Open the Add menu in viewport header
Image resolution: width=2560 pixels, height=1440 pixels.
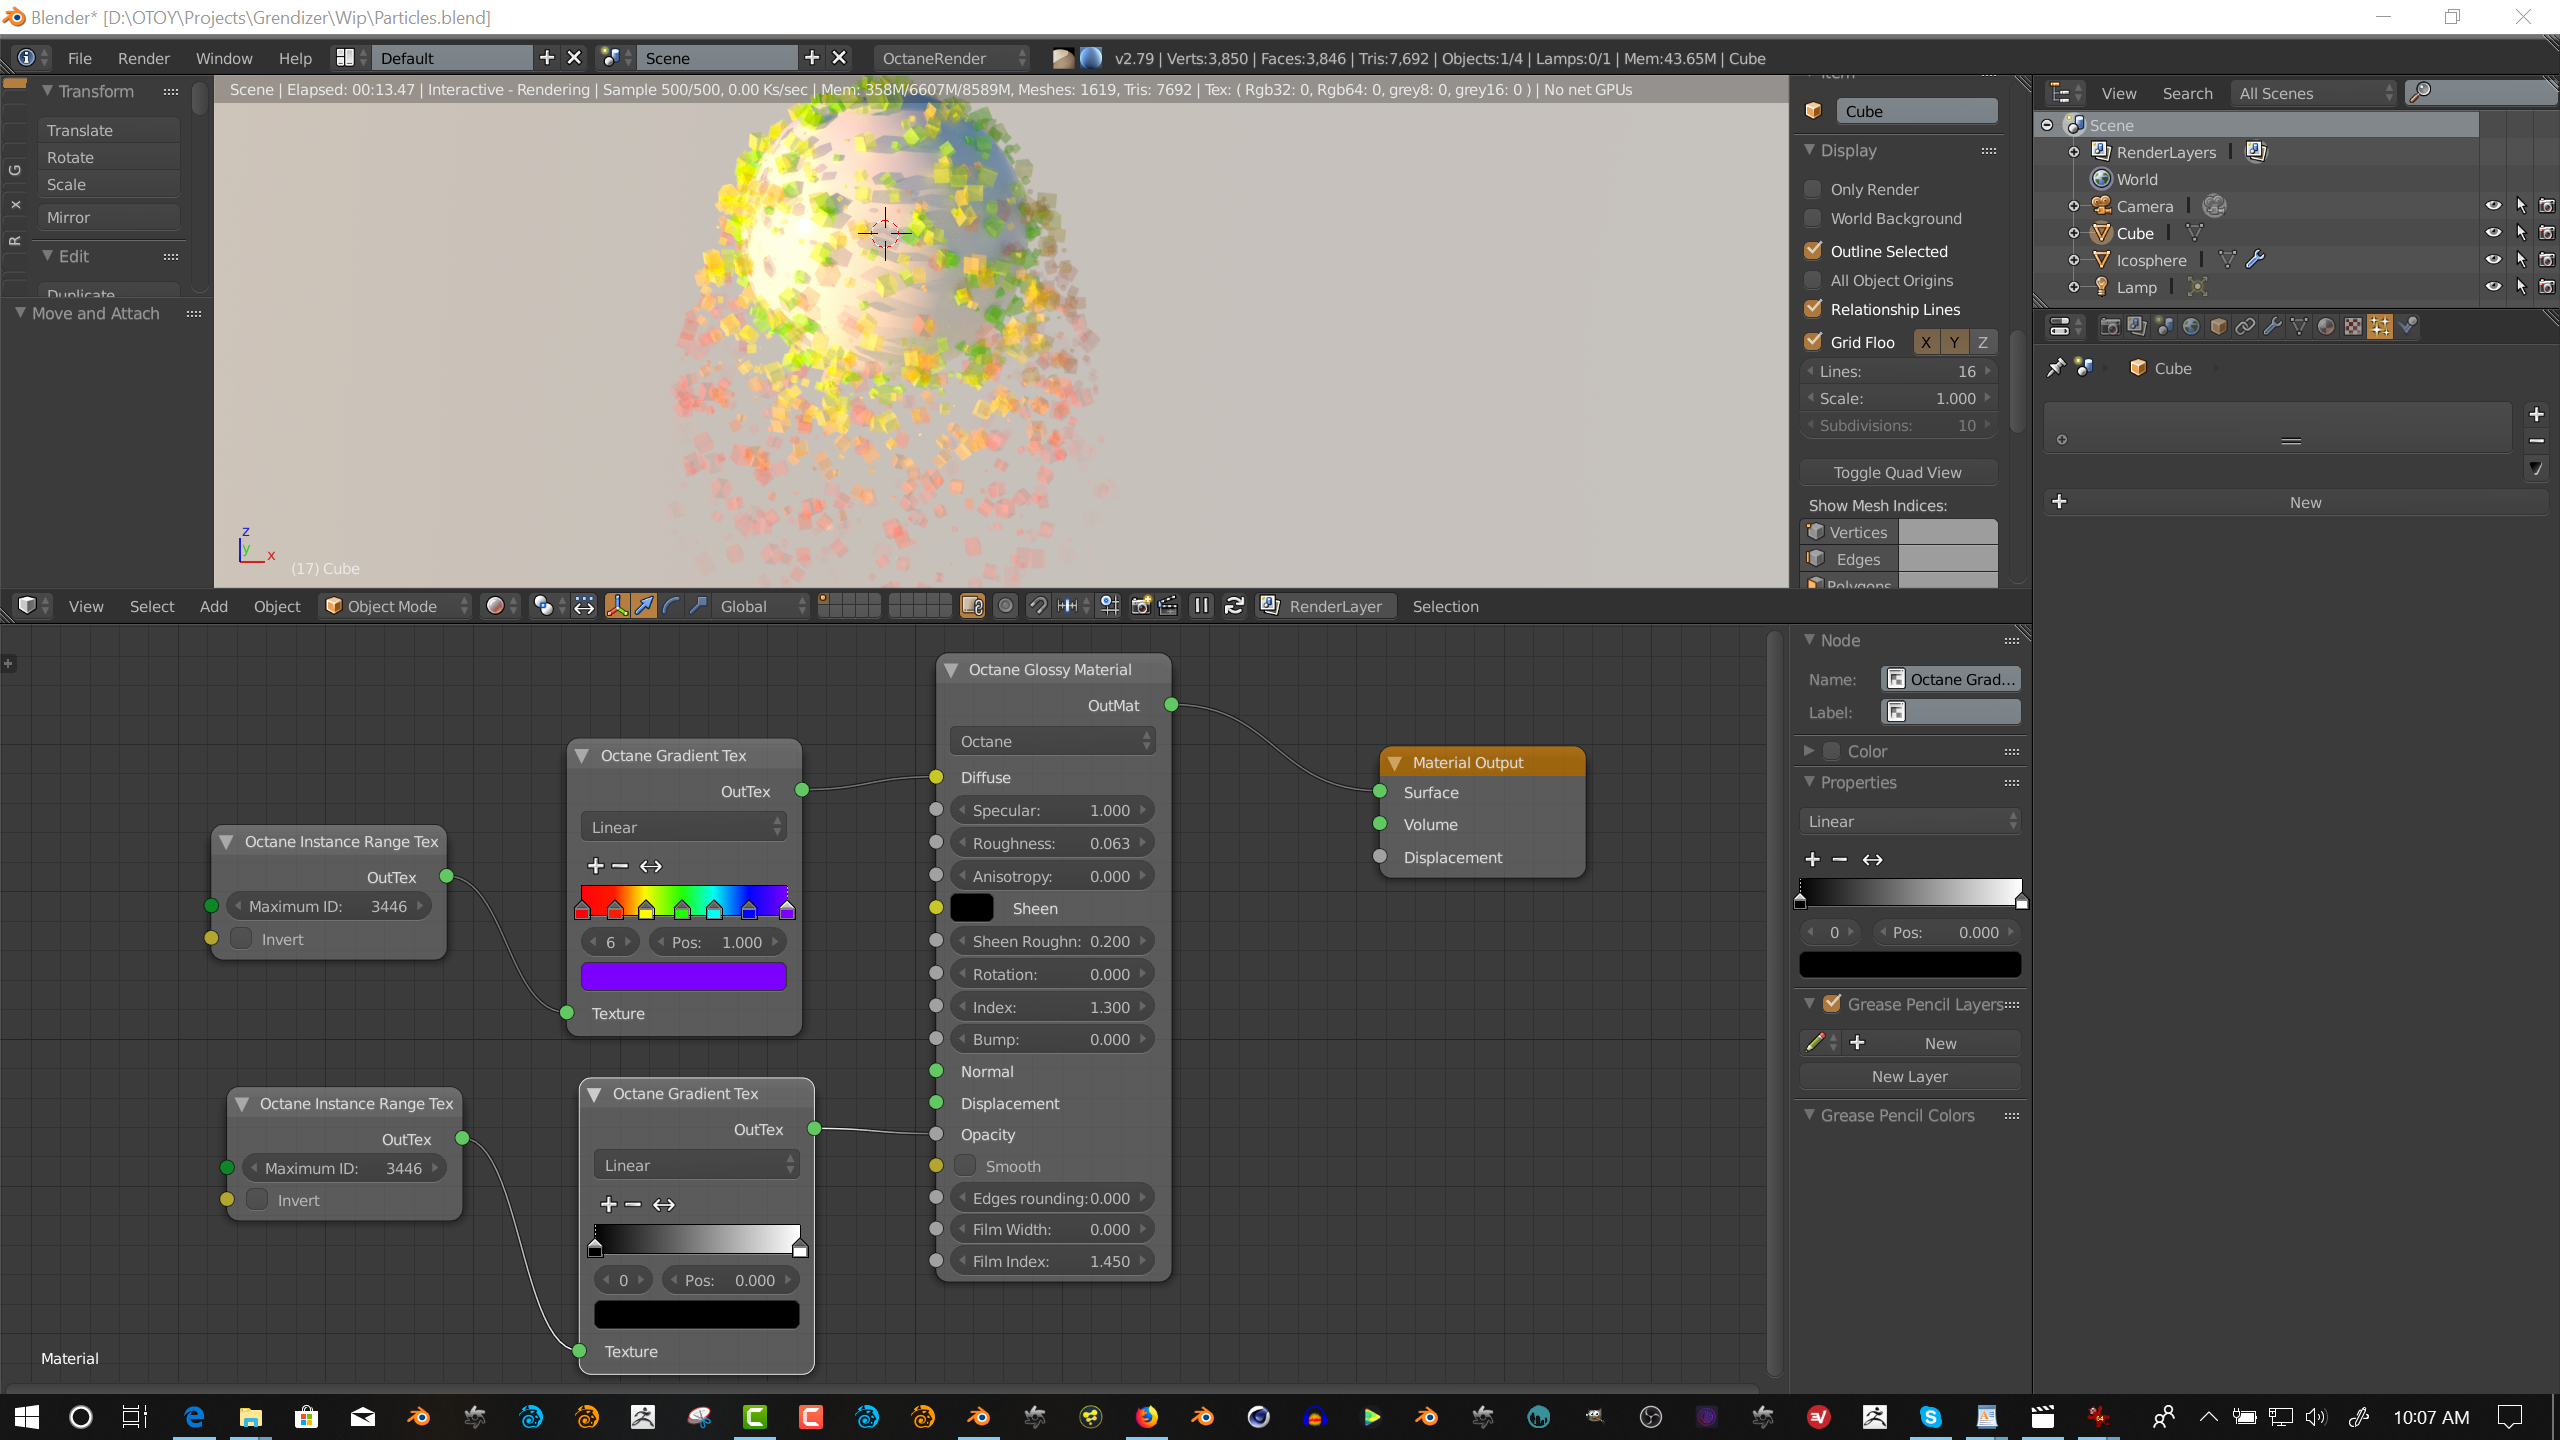point(213,606)
